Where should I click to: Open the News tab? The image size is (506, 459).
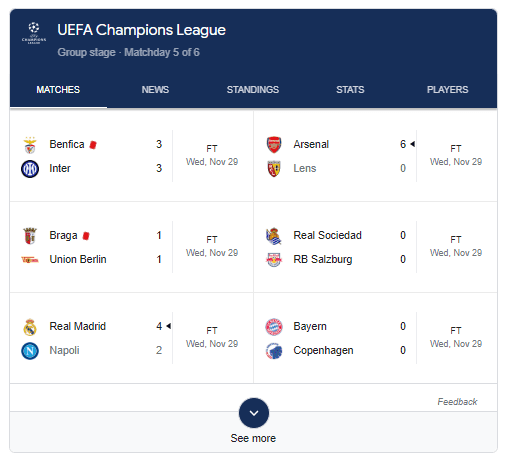pos(155,90)
